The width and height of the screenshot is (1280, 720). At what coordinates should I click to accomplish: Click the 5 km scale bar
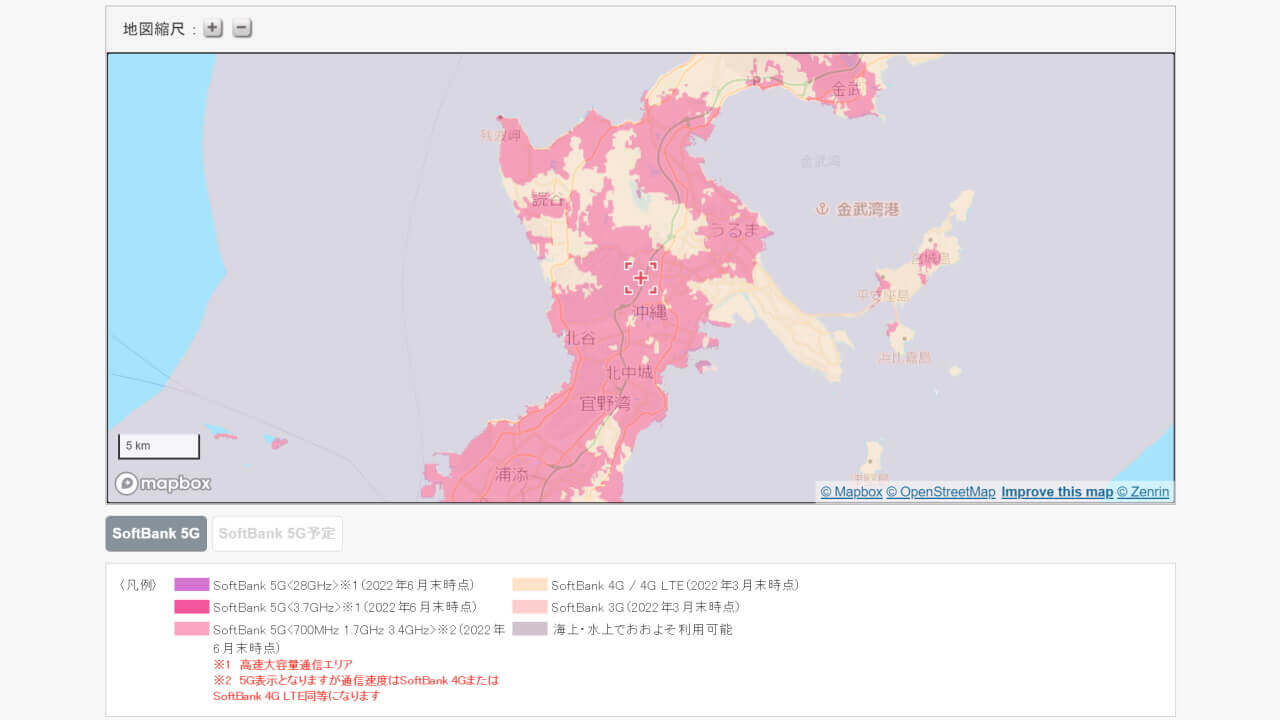click(x=158, y=445)
